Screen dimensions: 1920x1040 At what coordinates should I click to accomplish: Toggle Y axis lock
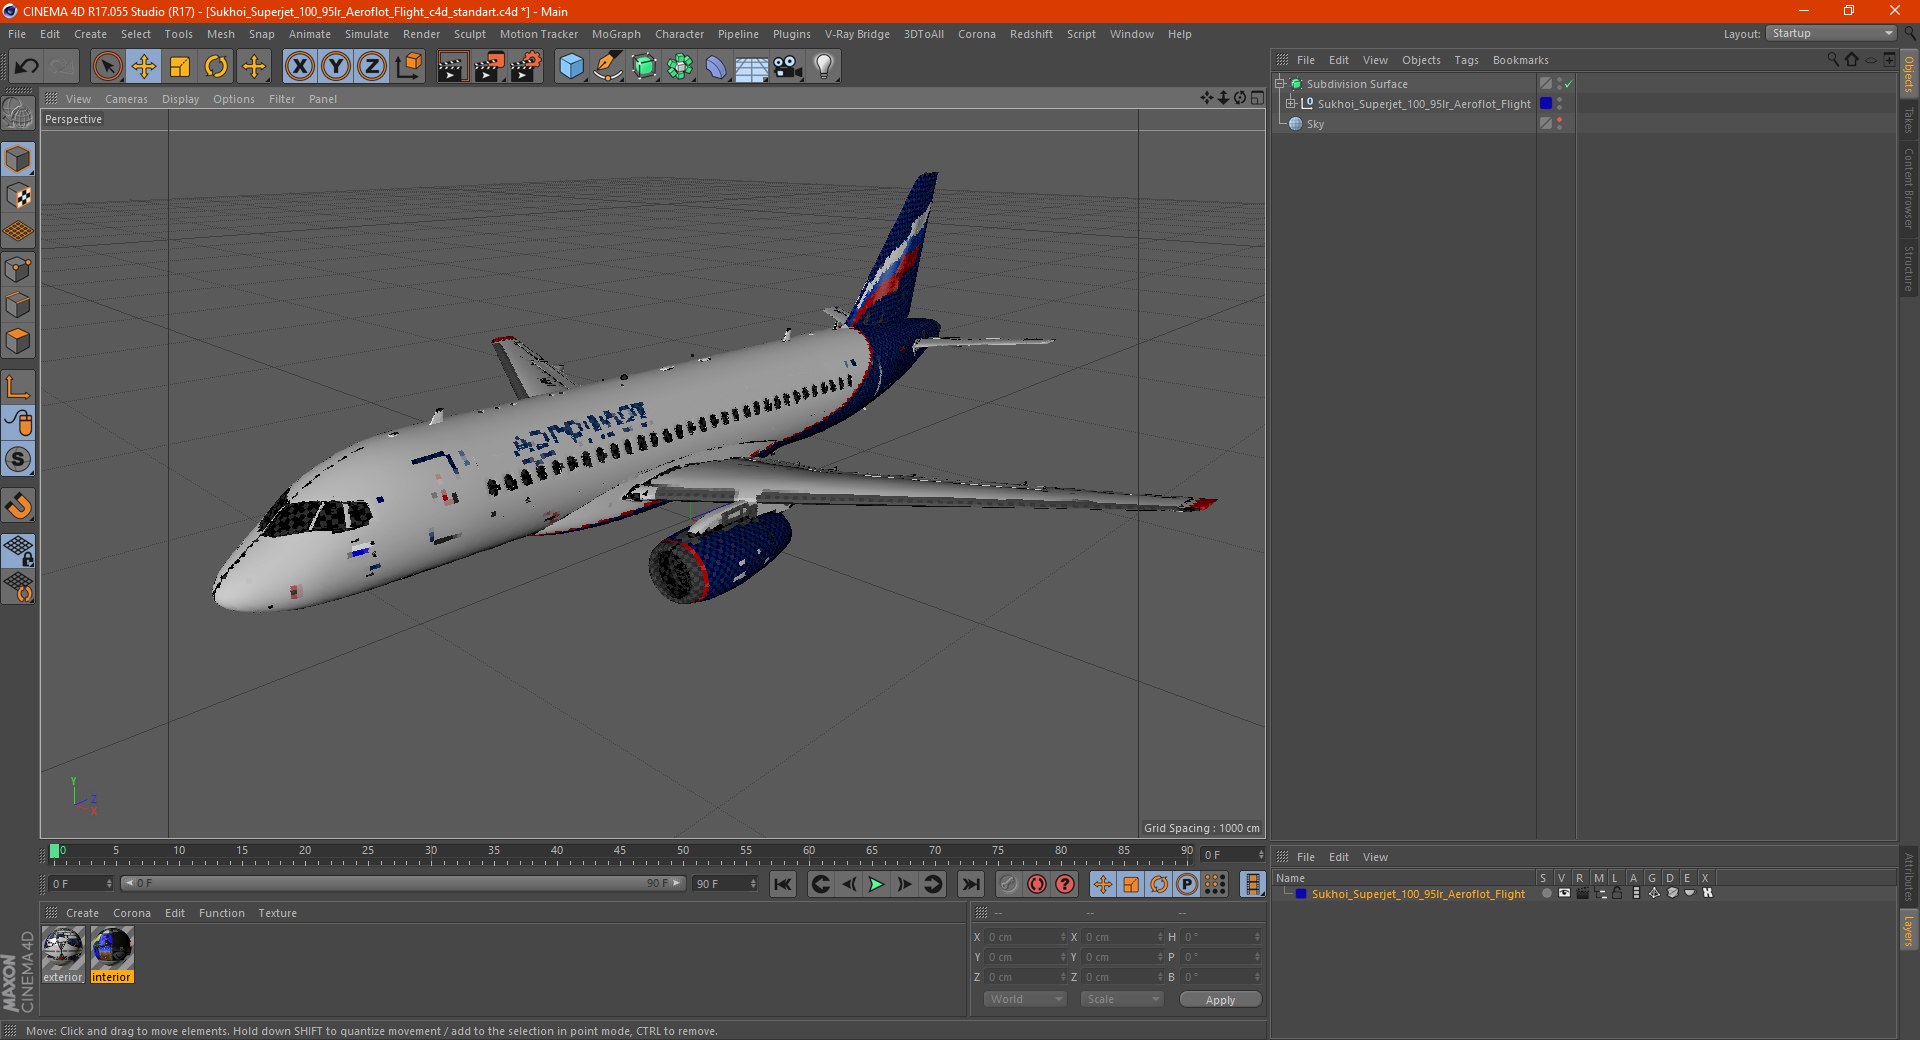336,67
